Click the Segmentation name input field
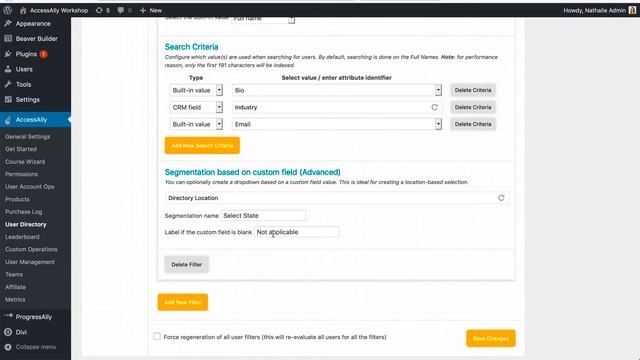Viewport: 640px width, 360px height. coord(263,216)
